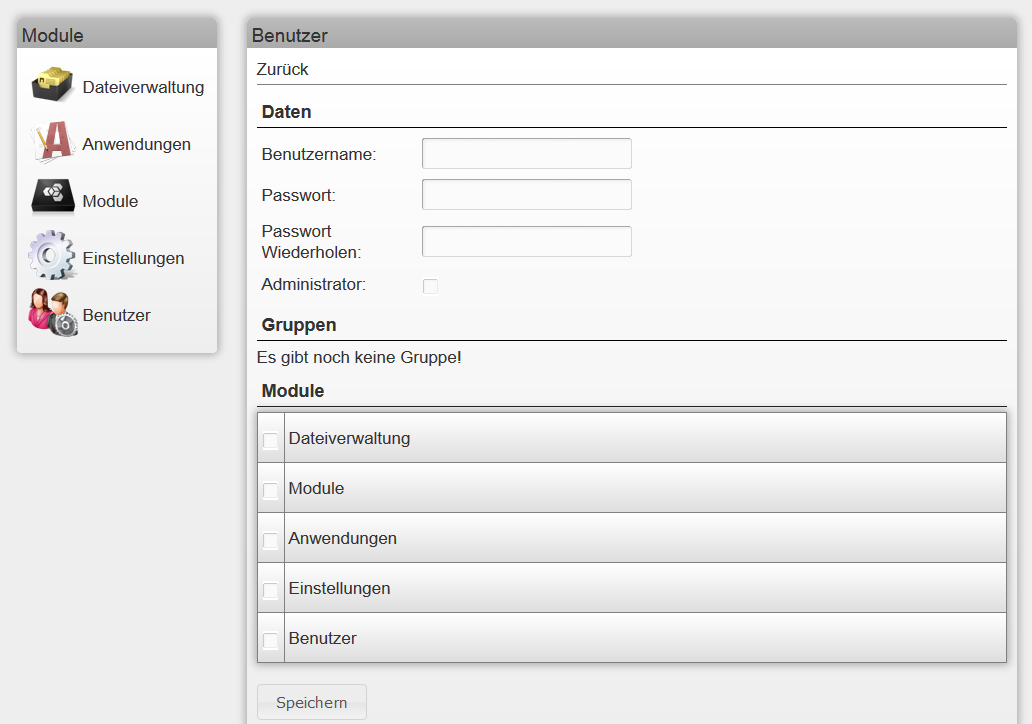The height and width of the screenshot is (724, 1032).
Task: Click the red Anwendungen icon
Action: 51,143
